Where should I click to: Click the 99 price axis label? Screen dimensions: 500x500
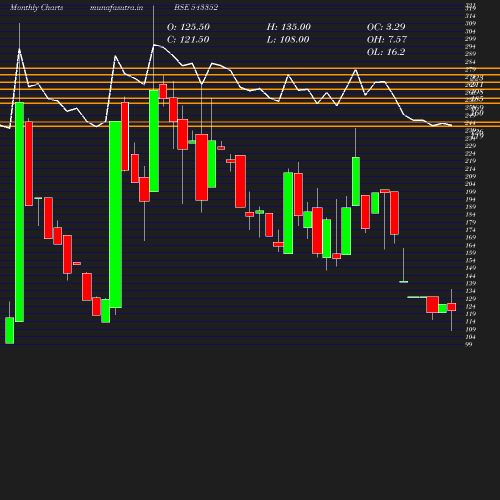[469, 345]
